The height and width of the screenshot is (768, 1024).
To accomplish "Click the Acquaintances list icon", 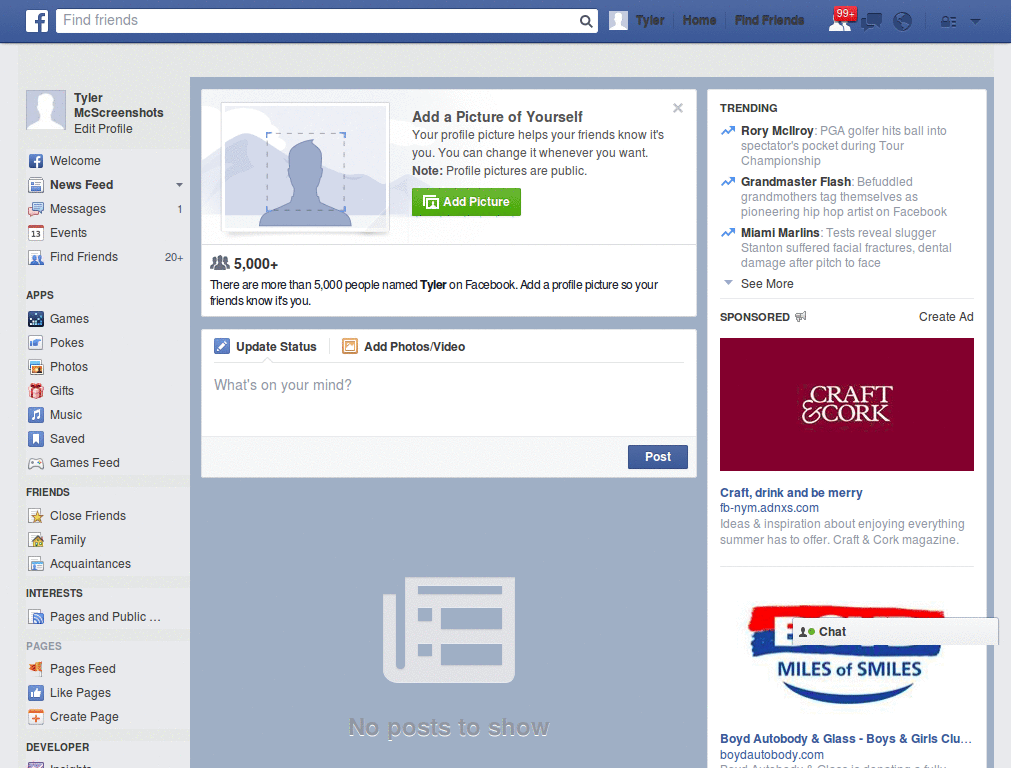I will (x=36, y=564).
